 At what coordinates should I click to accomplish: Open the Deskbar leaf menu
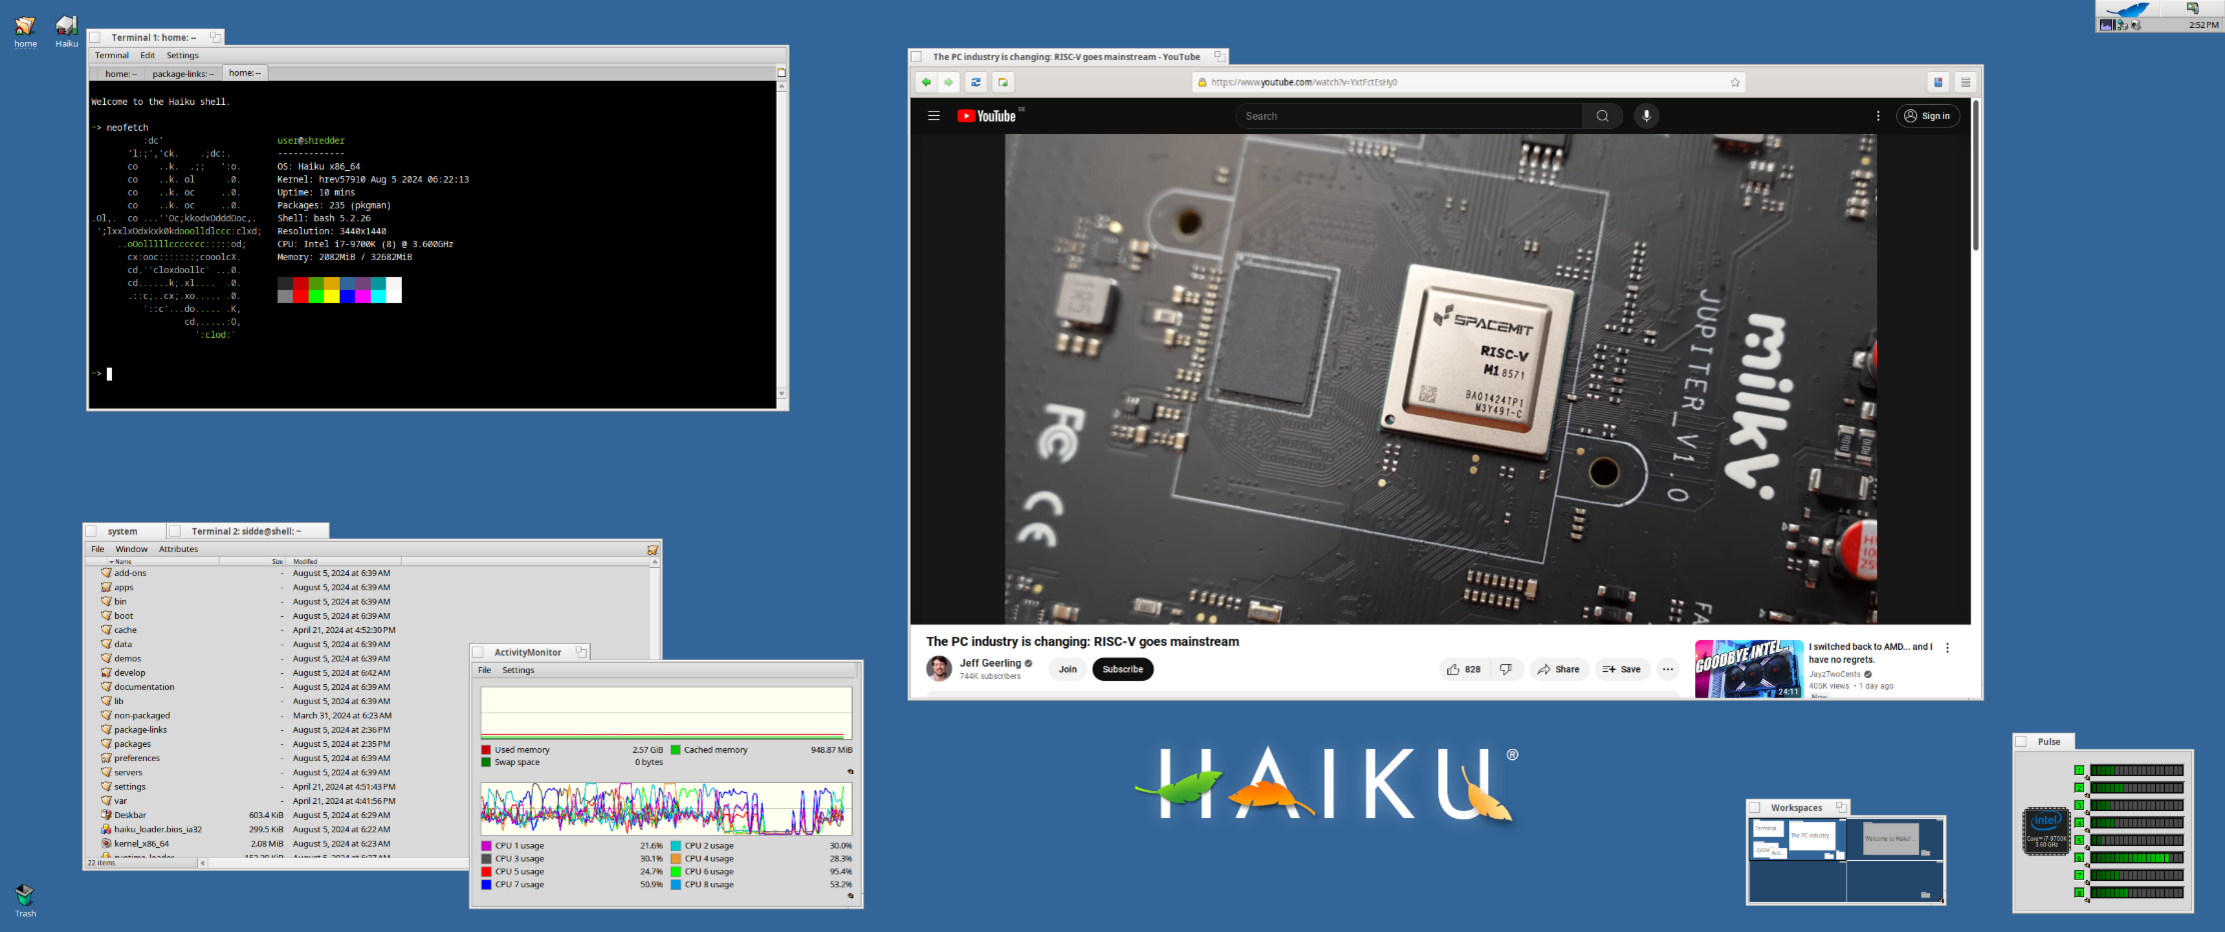click(x=2128, y=9)
